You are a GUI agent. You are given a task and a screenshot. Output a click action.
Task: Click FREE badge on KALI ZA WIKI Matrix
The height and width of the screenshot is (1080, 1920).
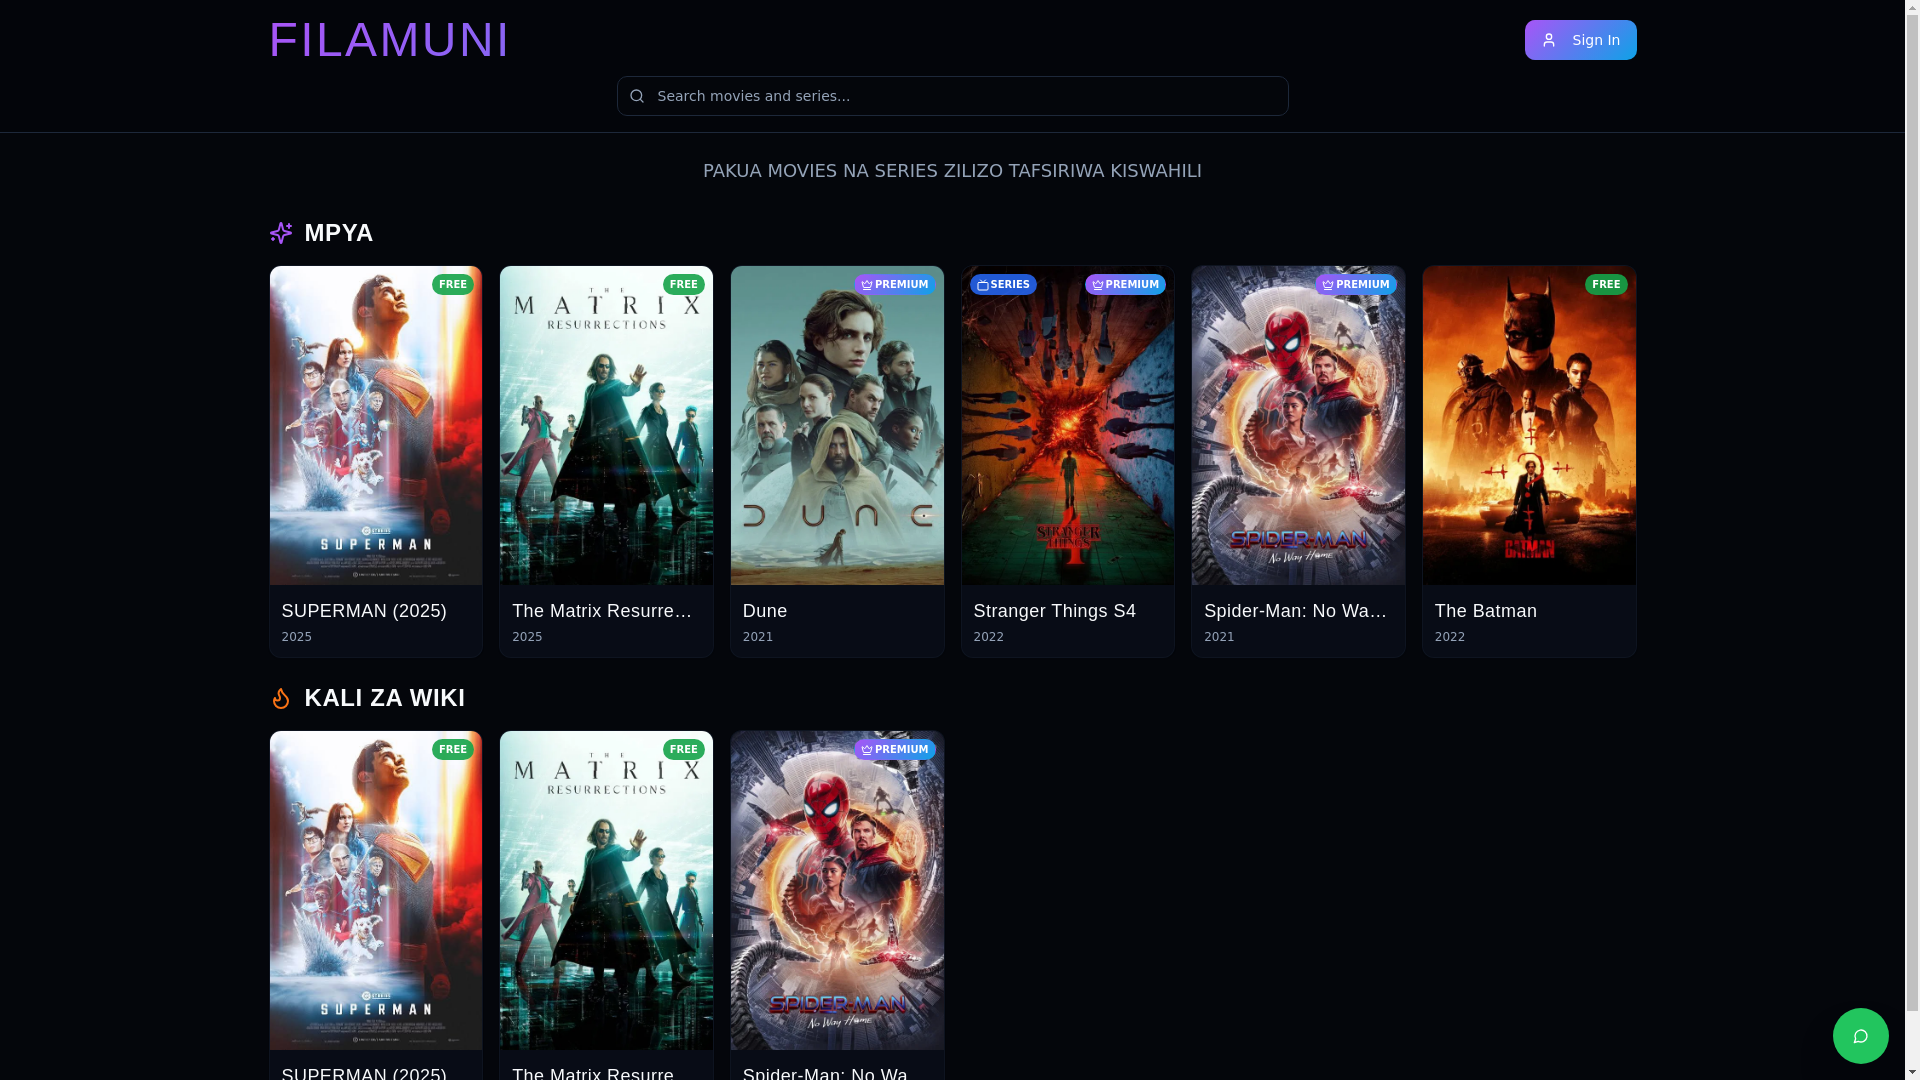pos(684,749)
